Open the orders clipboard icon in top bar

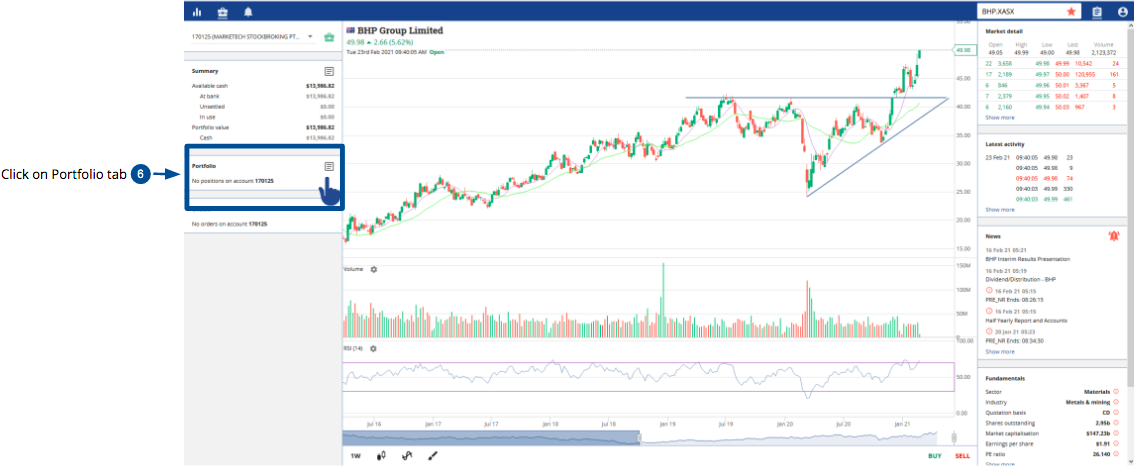(x=1096, y=12)
